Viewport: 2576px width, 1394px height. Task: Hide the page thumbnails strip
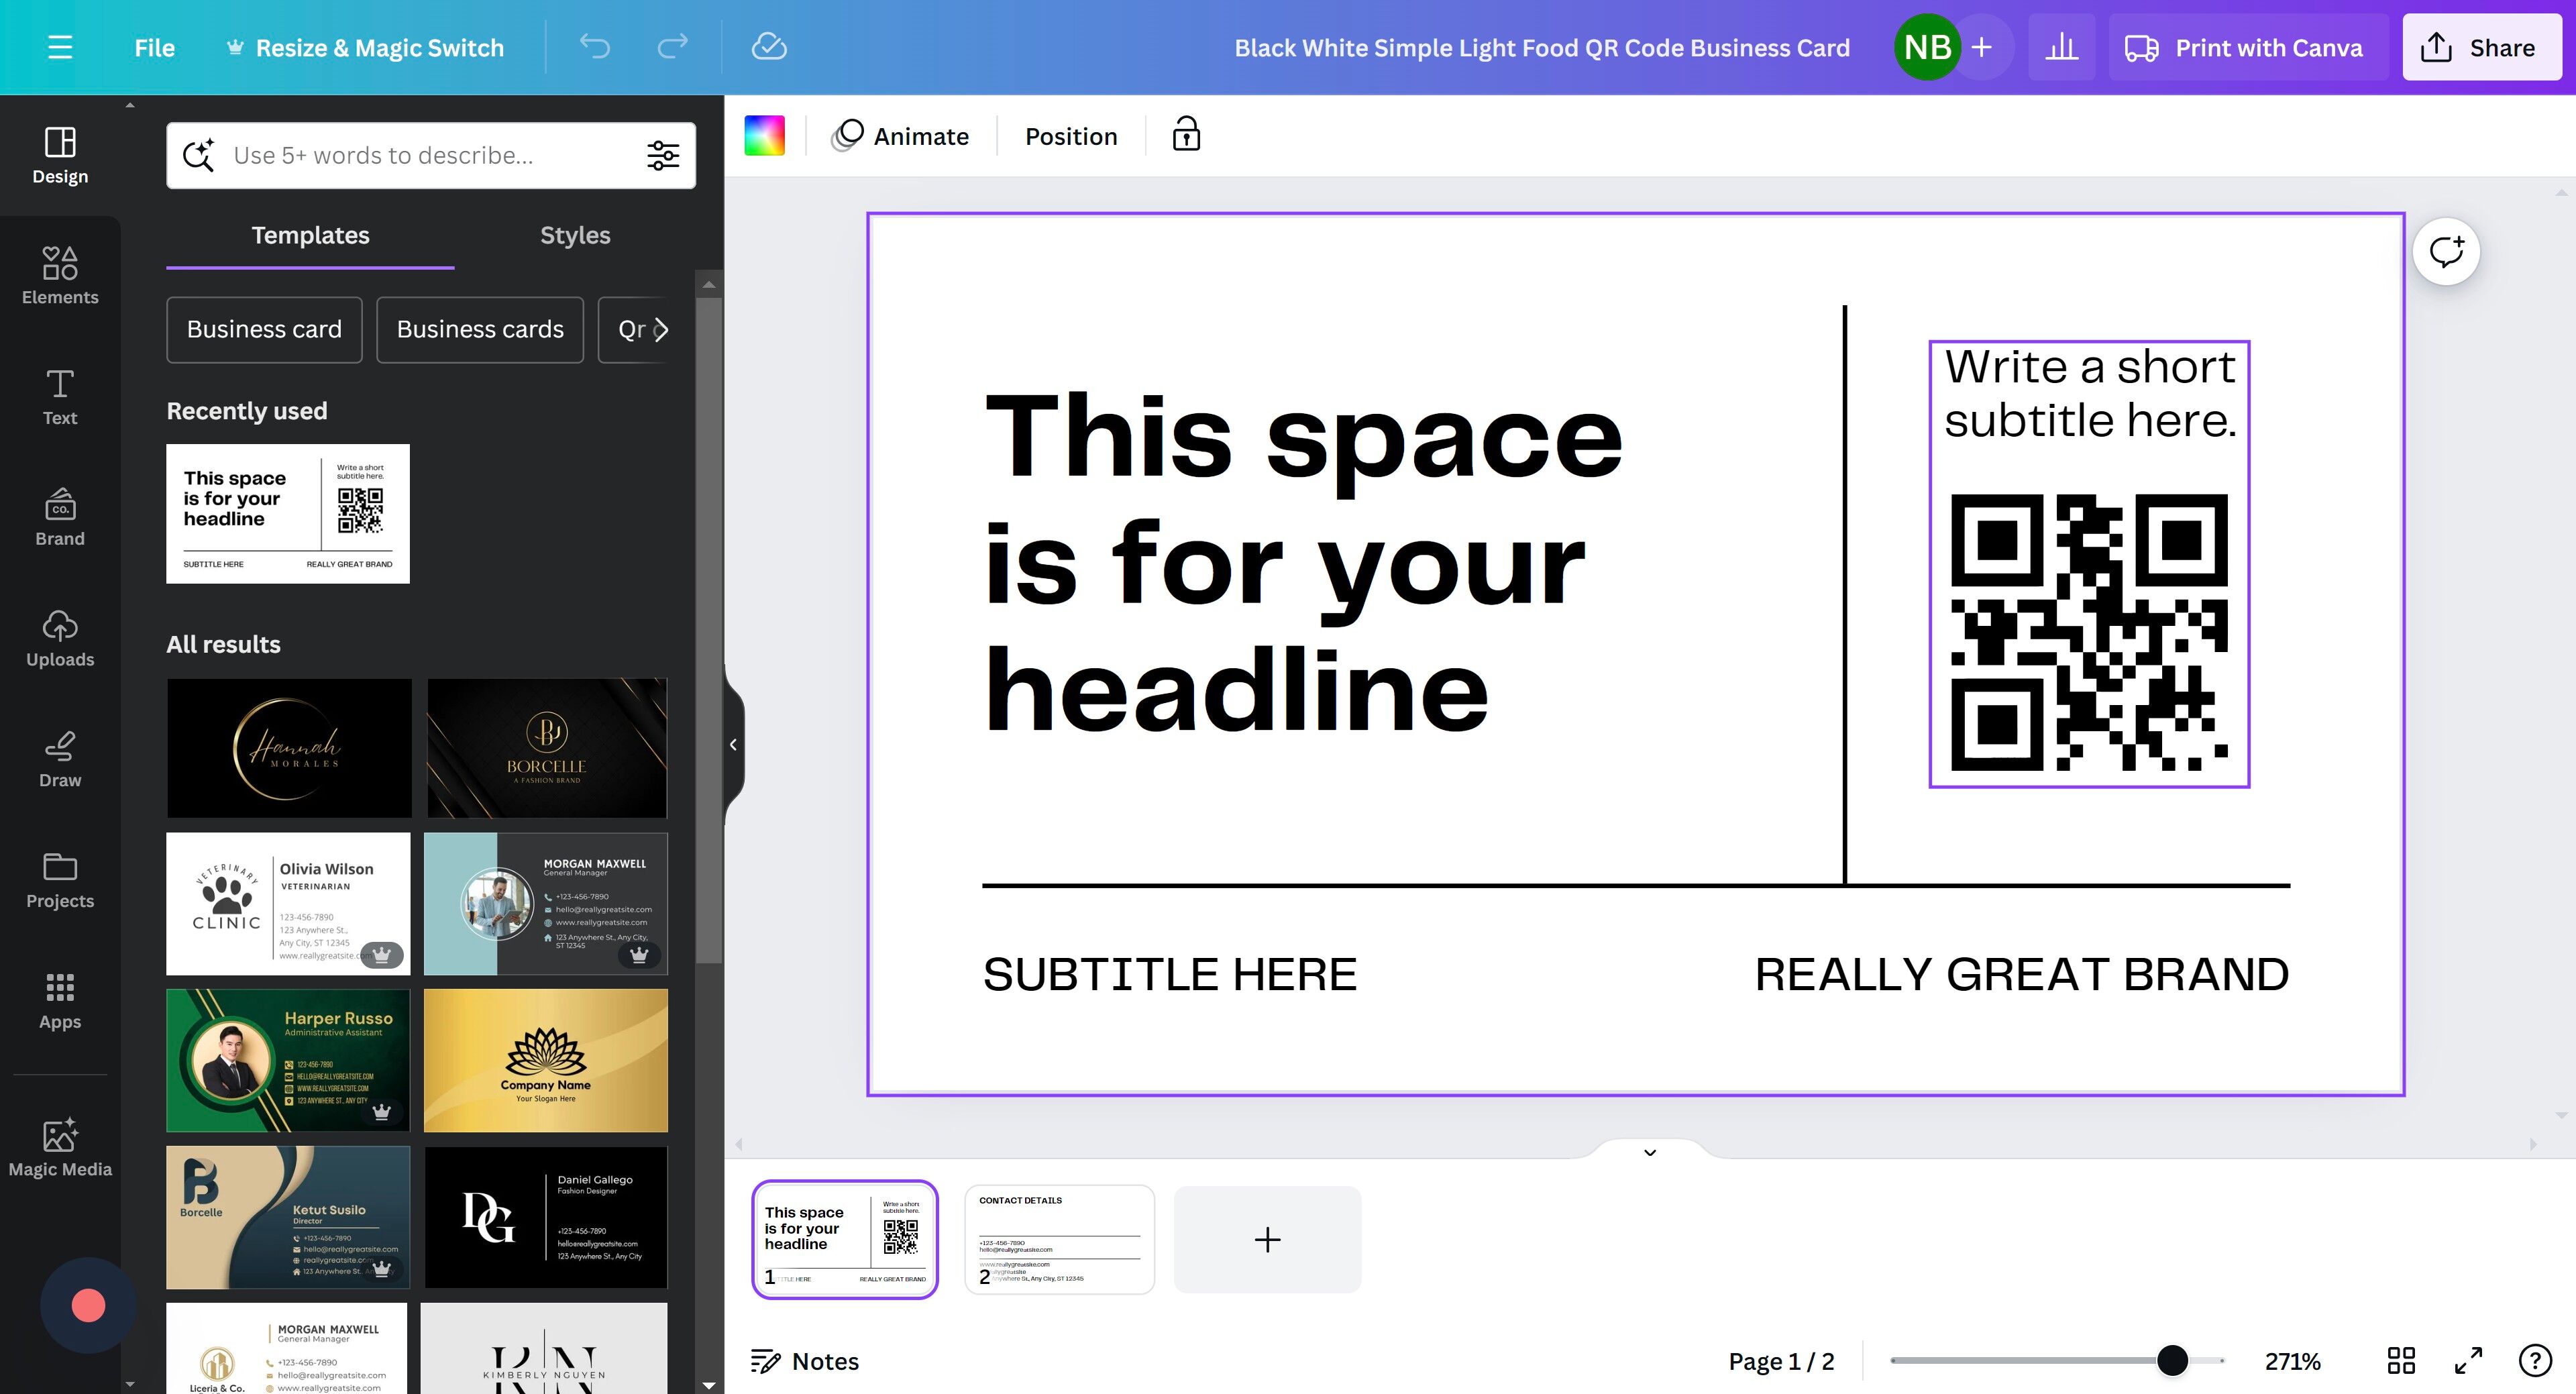pos(1650,1152)
